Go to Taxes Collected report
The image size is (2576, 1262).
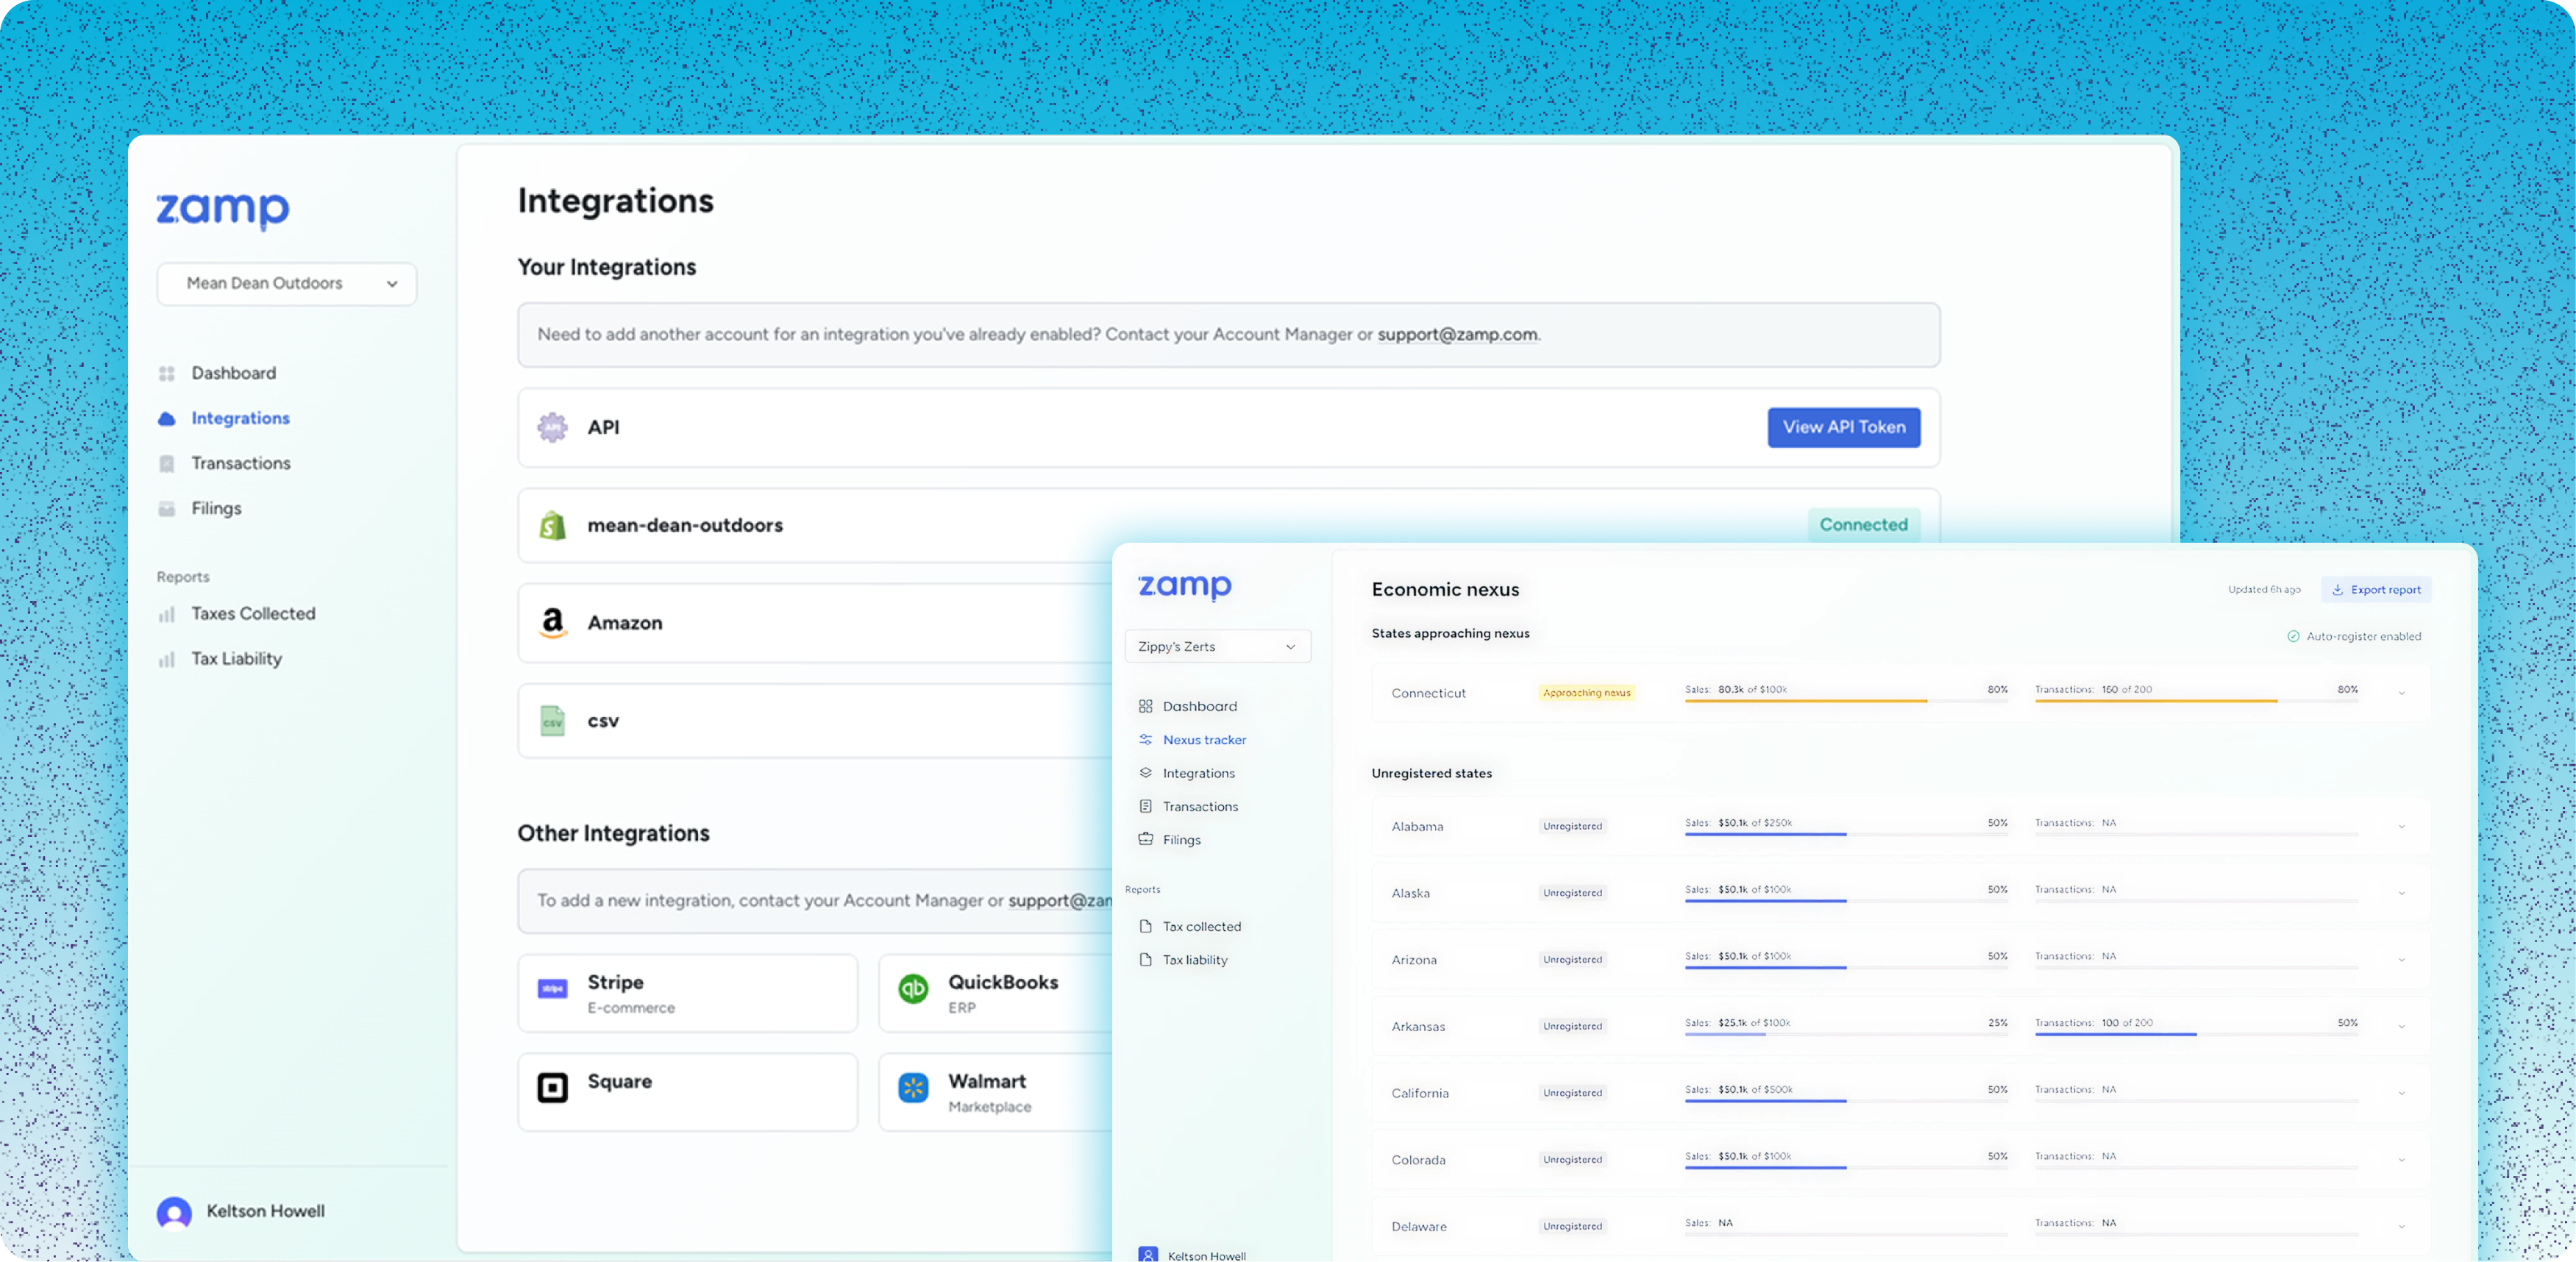(252, 614)
